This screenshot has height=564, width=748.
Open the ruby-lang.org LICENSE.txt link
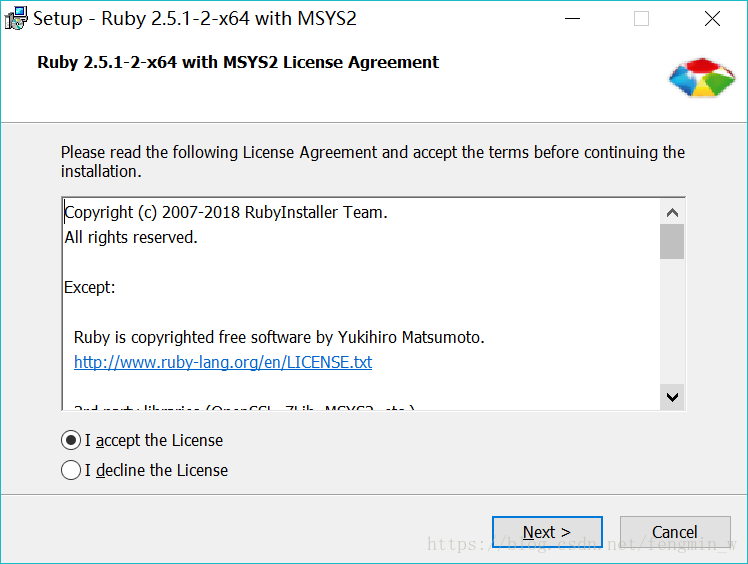coord(223,362)
